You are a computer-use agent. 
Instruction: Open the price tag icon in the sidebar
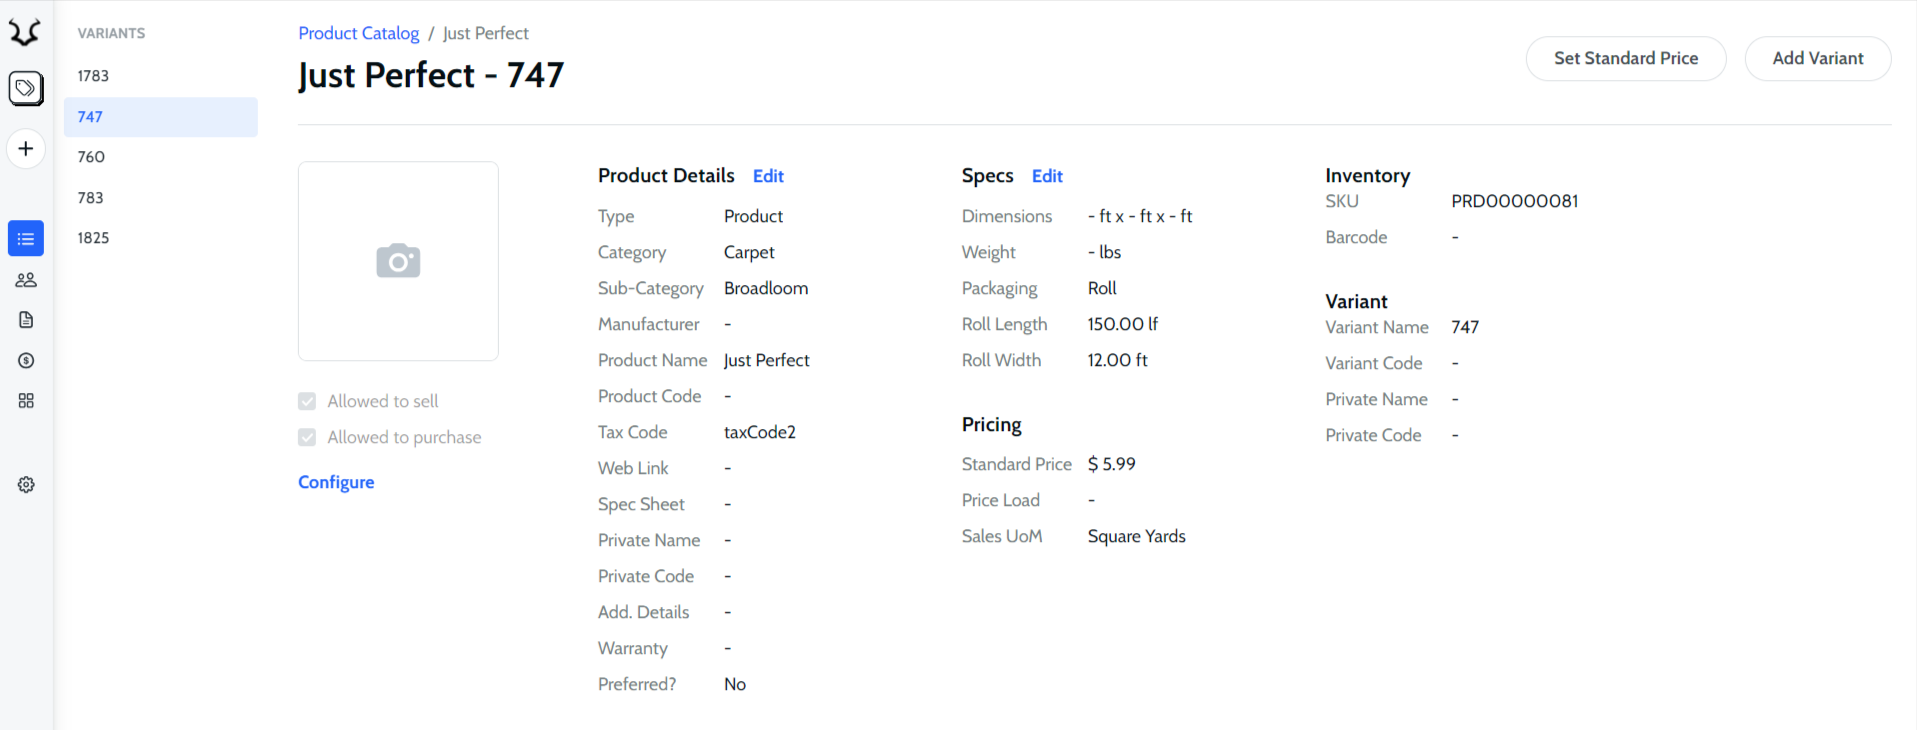pos(26,88)
